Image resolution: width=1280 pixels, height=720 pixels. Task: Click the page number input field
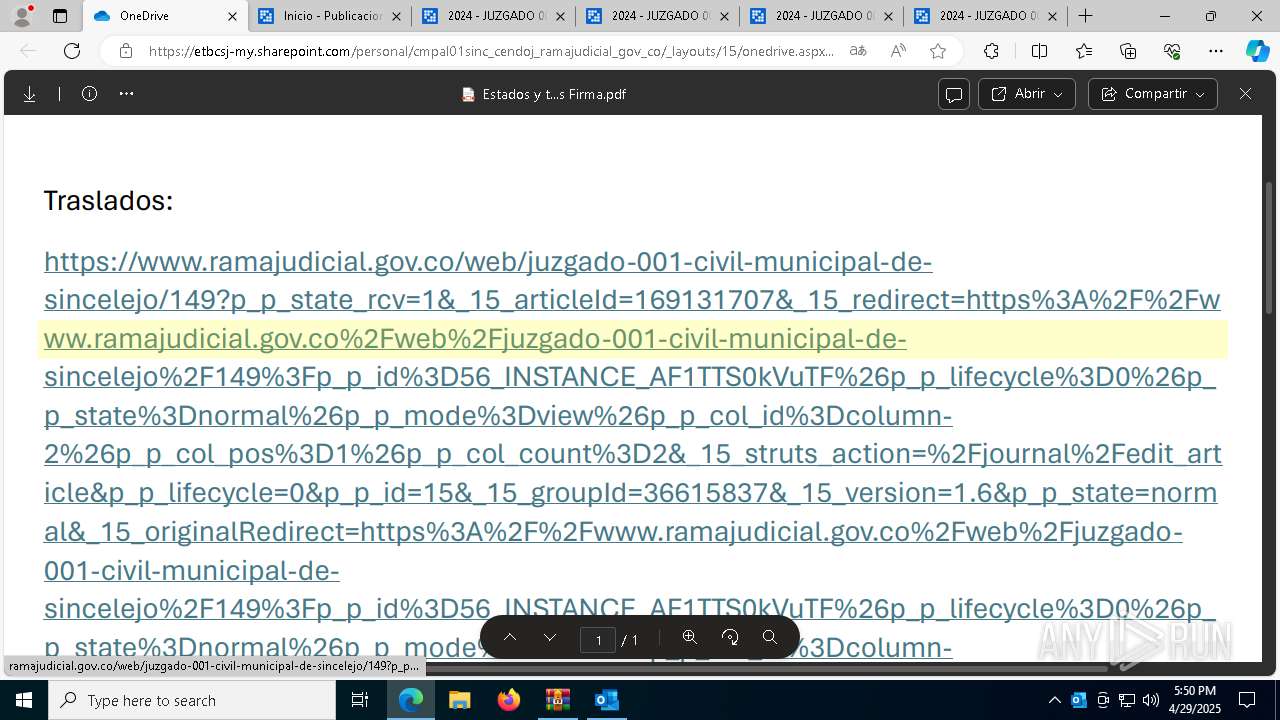click(x=598, y=639)
